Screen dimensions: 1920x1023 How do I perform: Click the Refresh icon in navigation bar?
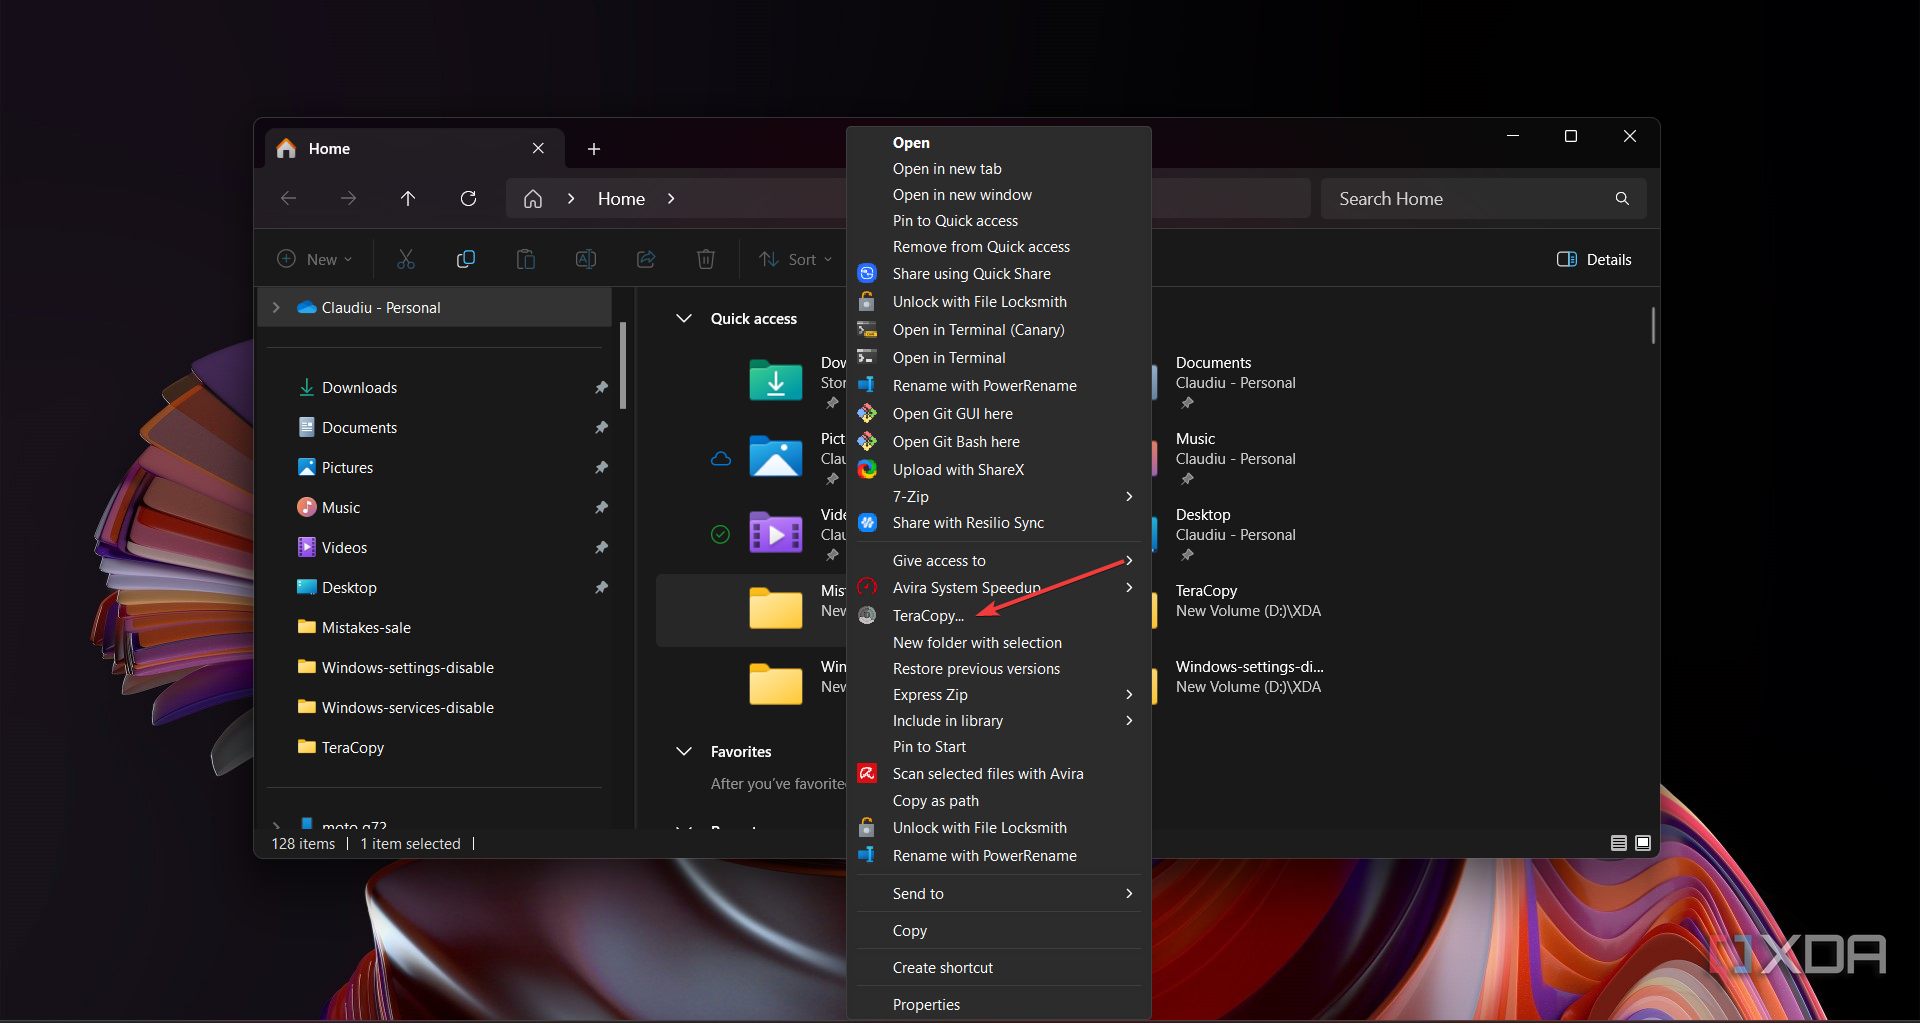tap(468, 198)
